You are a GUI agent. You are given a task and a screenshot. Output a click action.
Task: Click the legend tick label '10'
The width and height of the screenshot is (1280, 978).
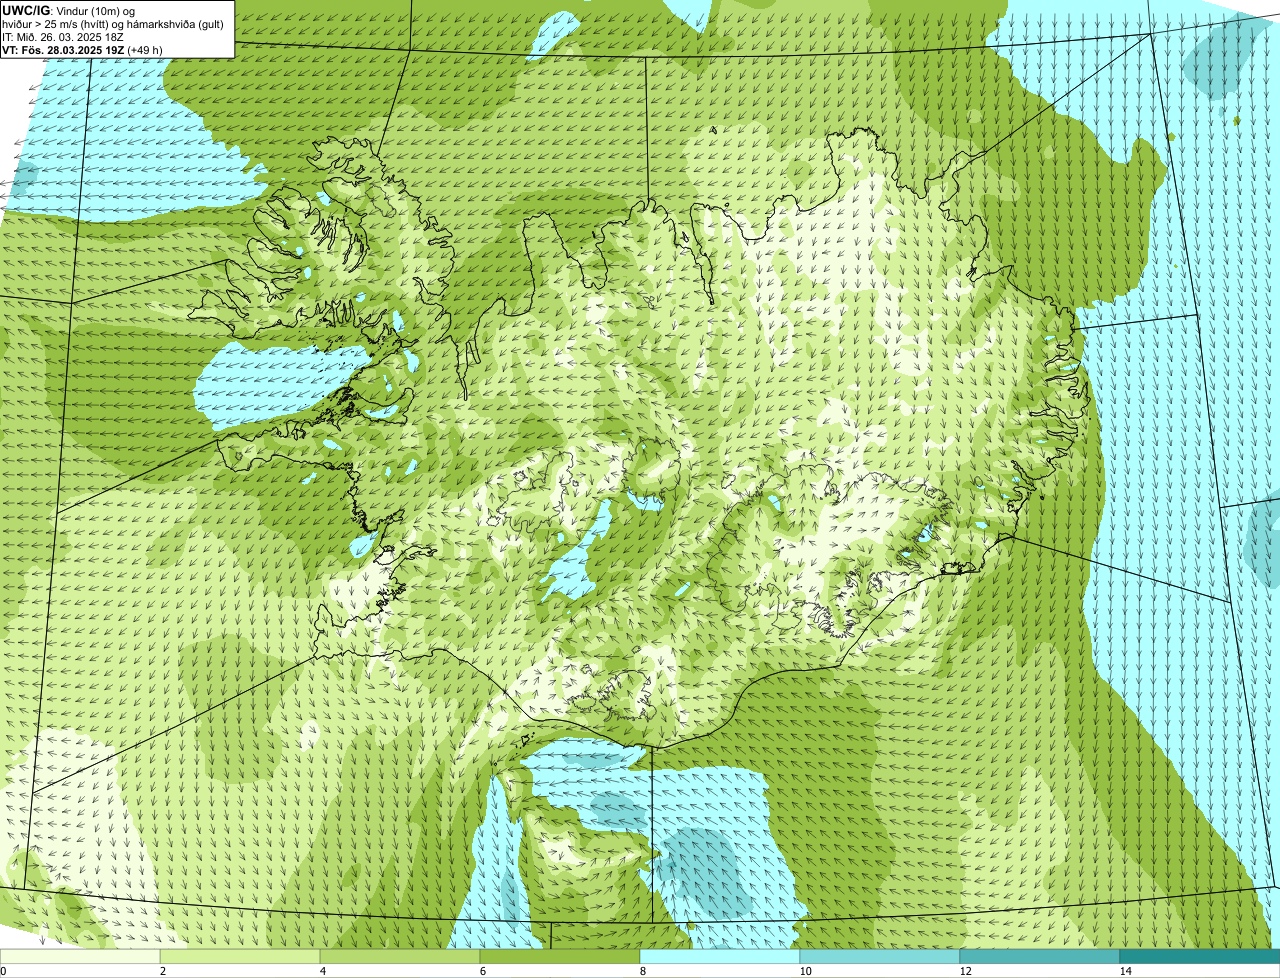[805, 970]
